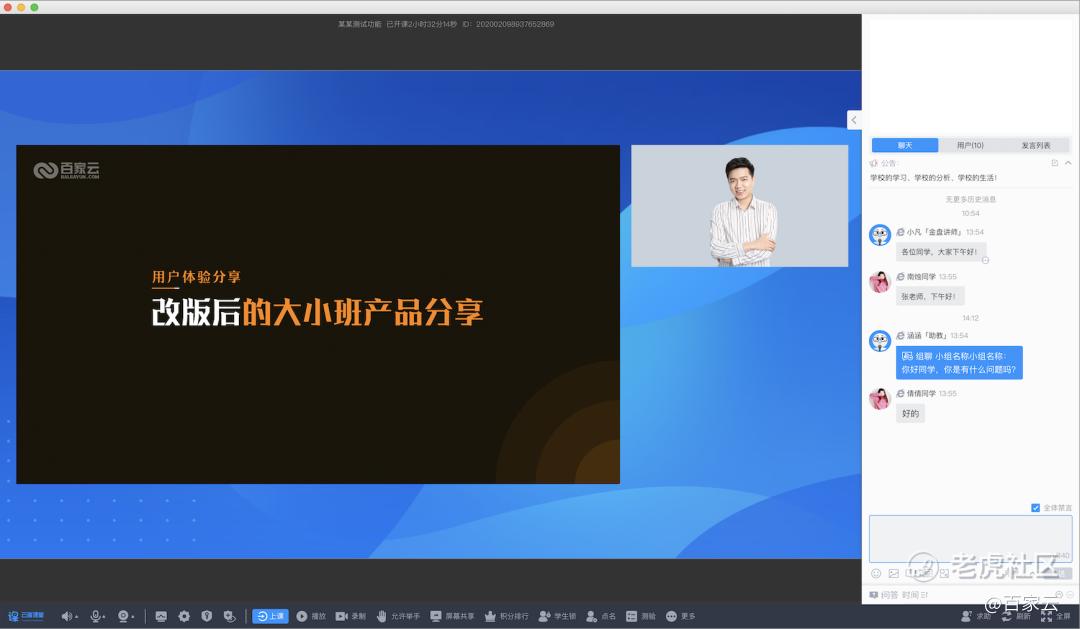Image resolution: width=1080 pixels, height=629 pixels.
Task: Switch to the 发言列表 tab
Action: 1036,145
